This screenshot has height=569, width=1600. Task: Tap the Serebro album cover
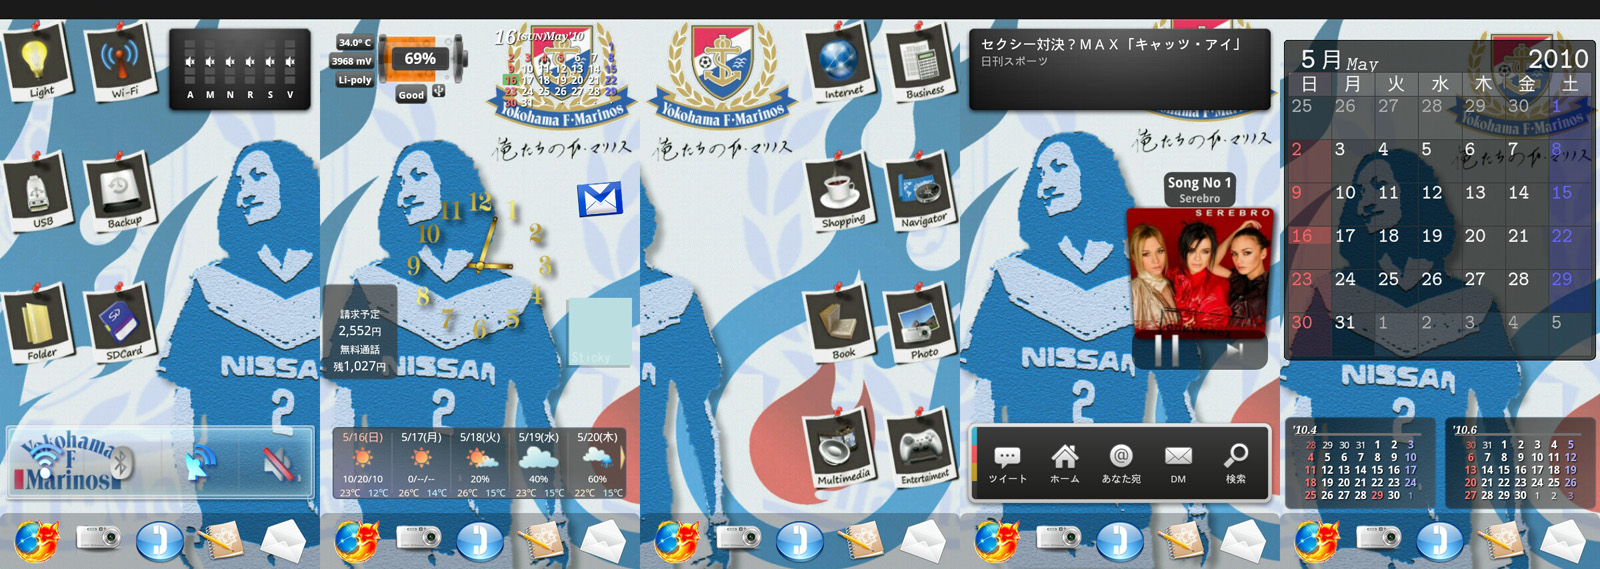tap(1201, 270)
